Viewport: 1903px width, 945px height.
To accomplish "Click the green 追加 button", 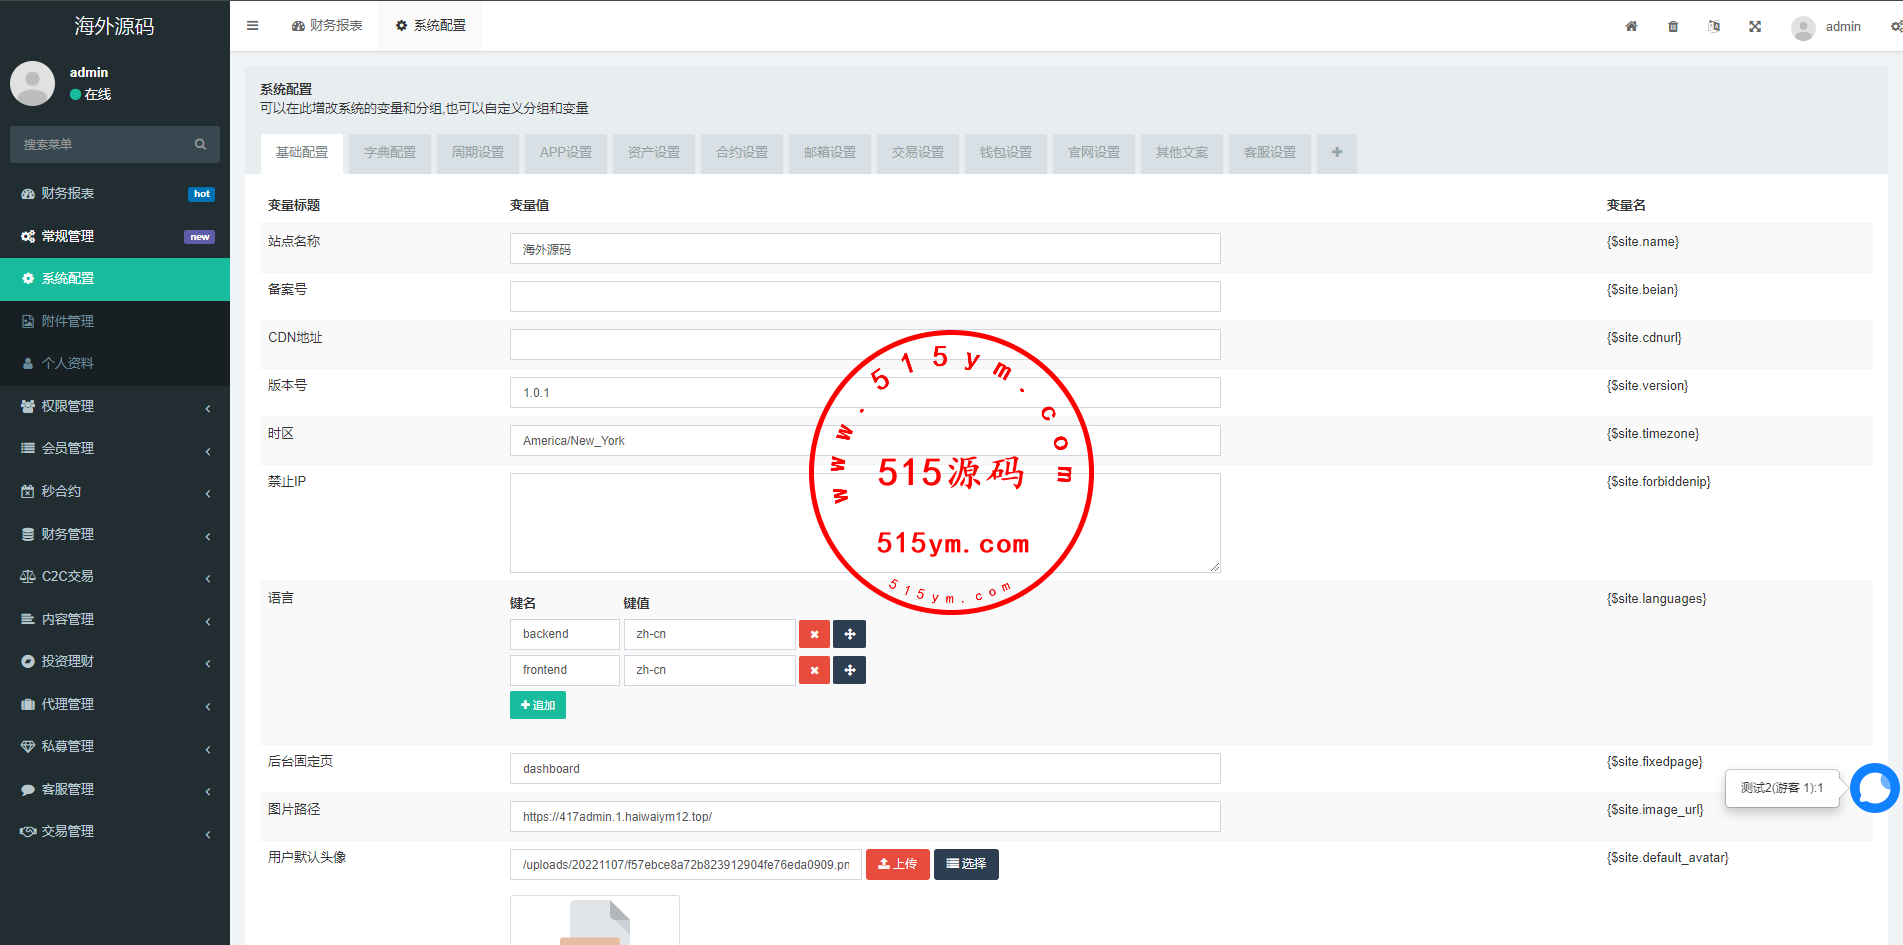I will 538,705.
